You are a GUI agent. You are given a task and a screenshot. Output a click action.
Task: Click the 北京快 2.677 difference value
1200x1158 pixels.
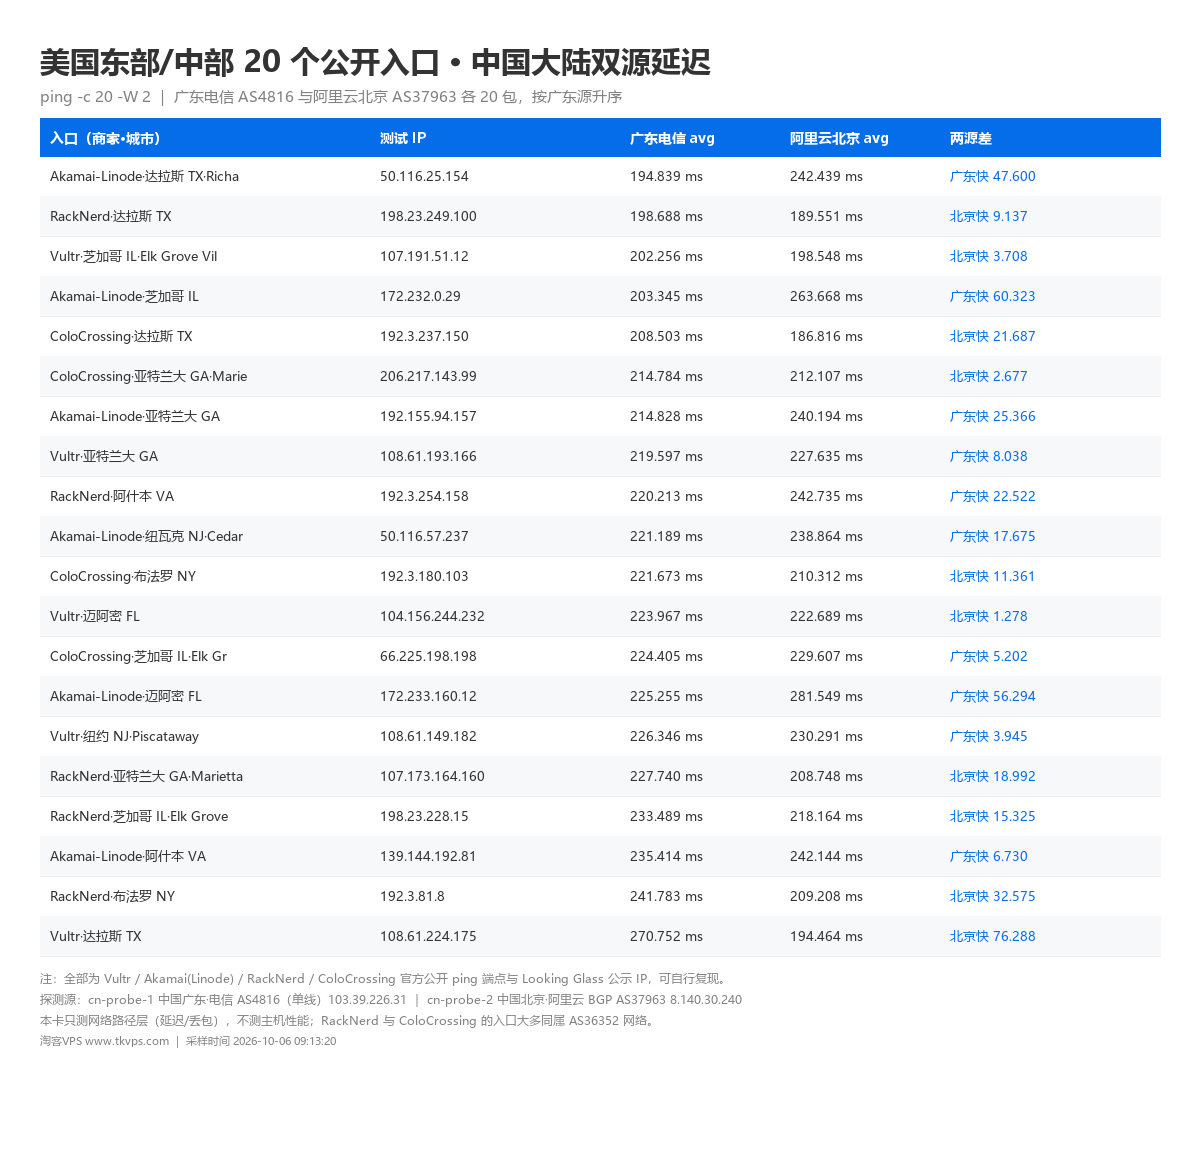point(989,376)
